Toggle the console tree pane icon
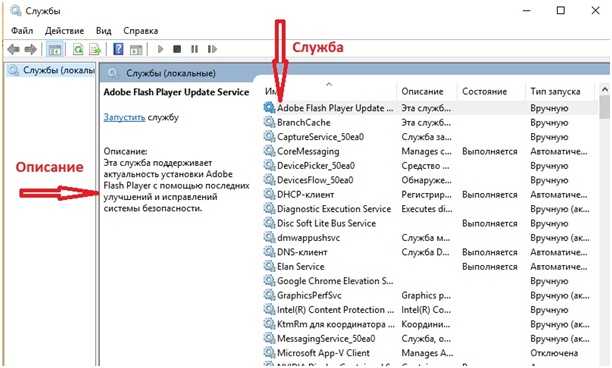Viewport: 612px width, 368px height. (x=54, y=49)
